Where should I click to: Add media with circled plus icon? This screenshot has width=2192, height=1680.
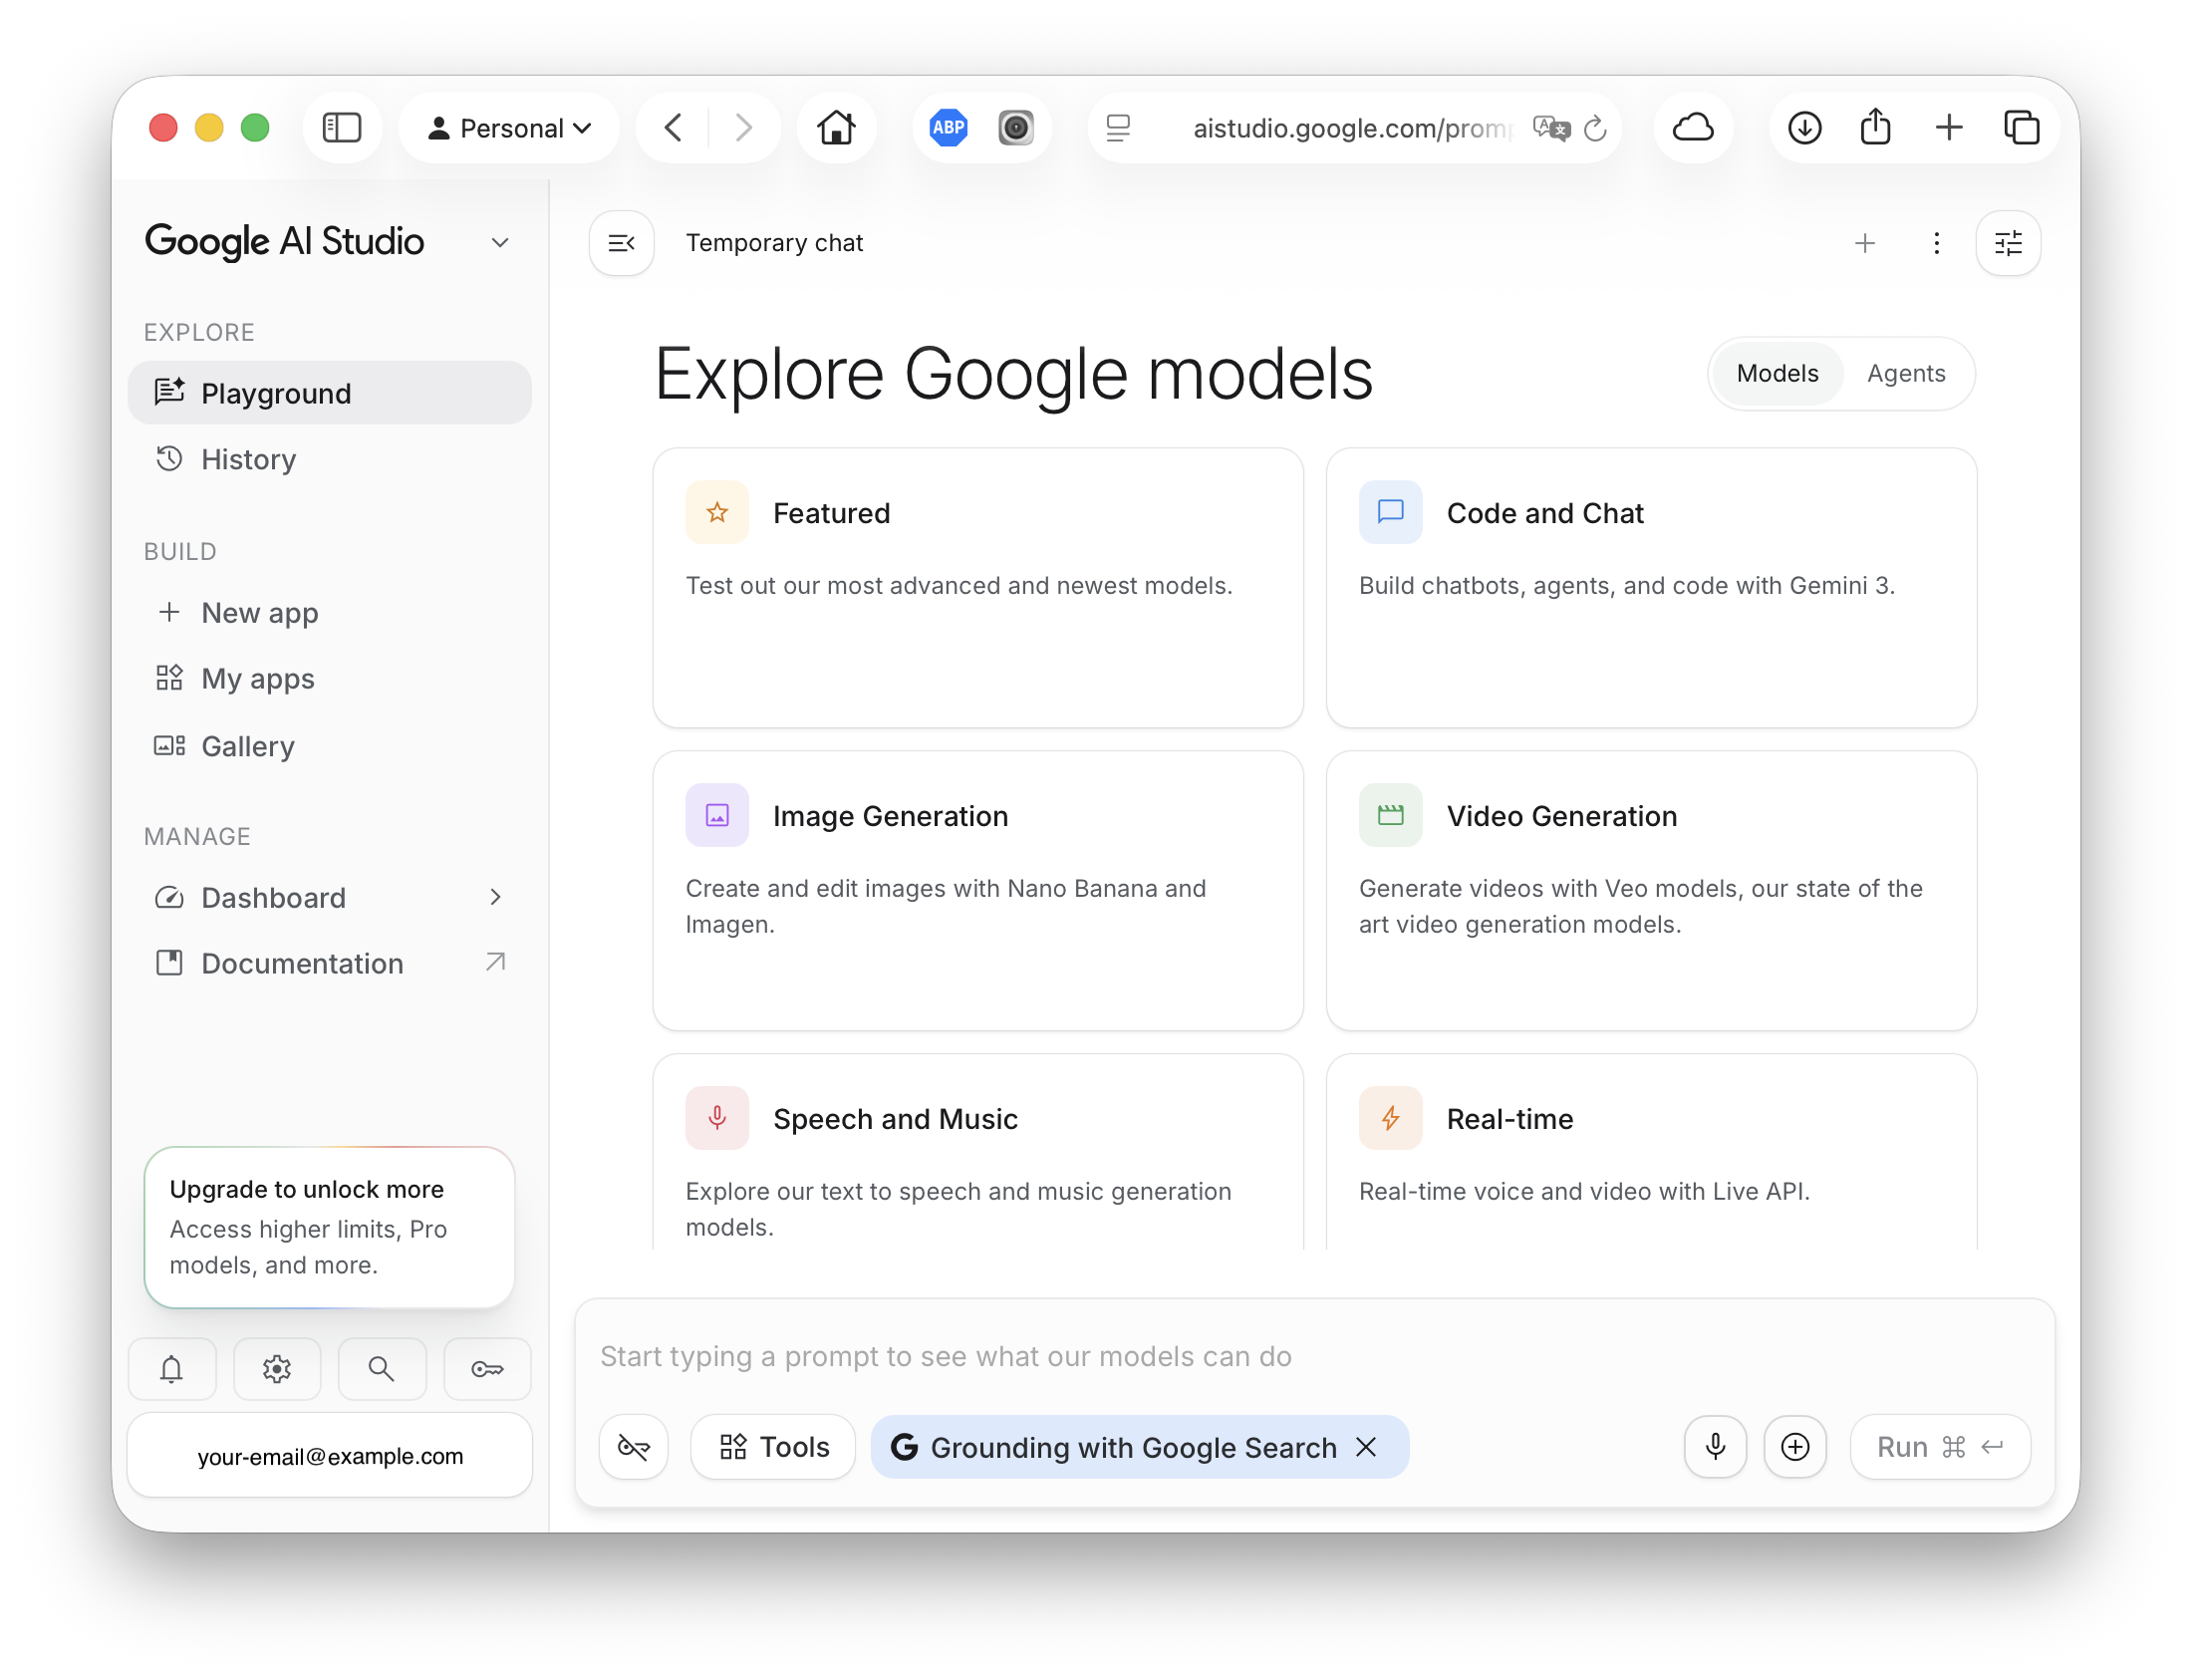point(1795,1446)
